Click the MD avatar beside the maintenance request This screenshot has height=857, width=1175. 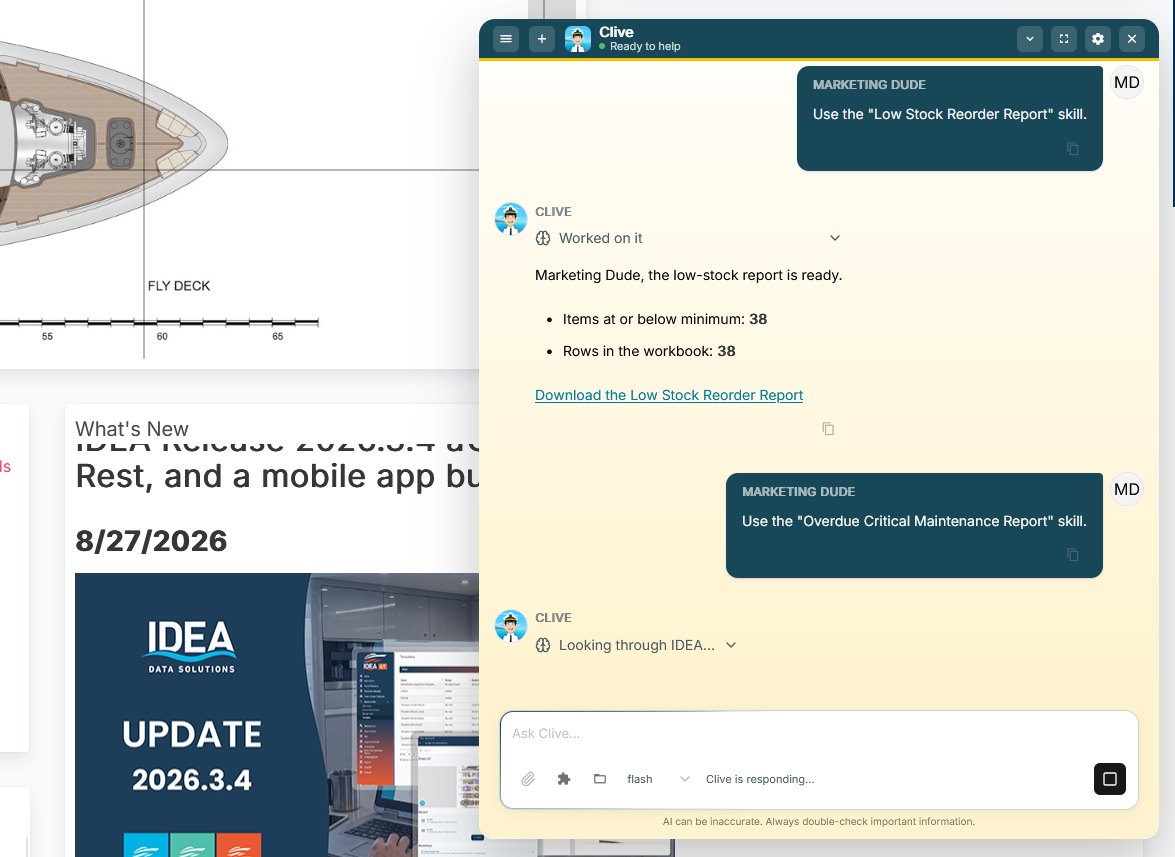(x=1126, y=489)
